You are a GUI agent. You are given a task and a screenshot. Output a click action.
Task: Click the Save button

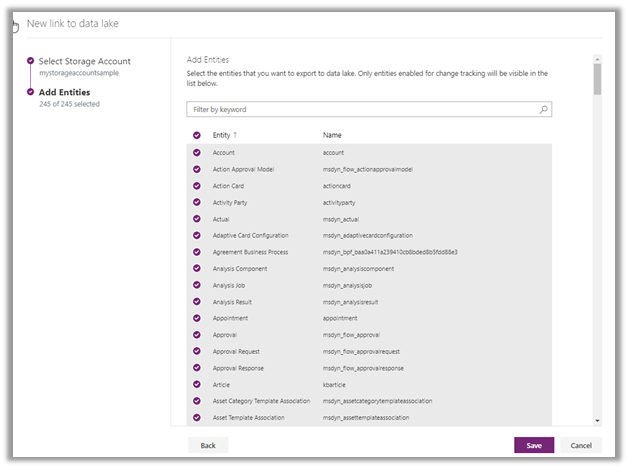pos(533,445)
